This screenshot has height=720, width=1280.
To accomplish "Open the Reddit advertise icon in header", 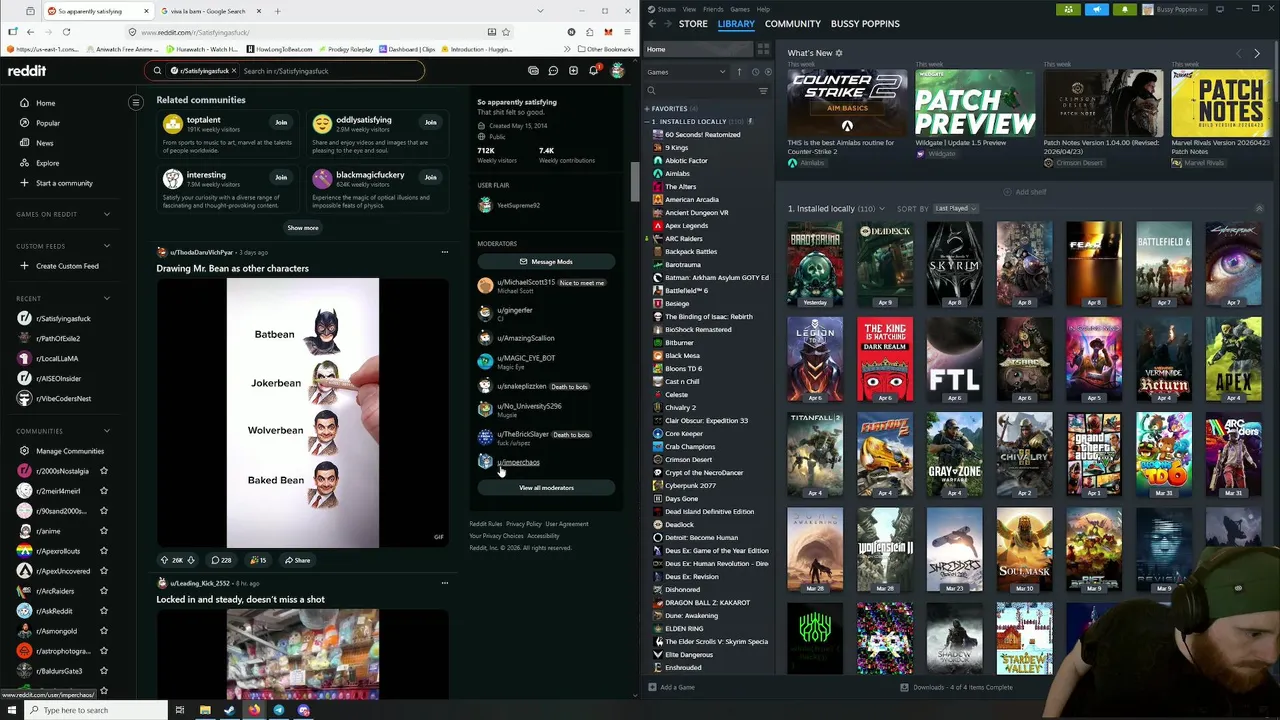I will coord(533,71).
